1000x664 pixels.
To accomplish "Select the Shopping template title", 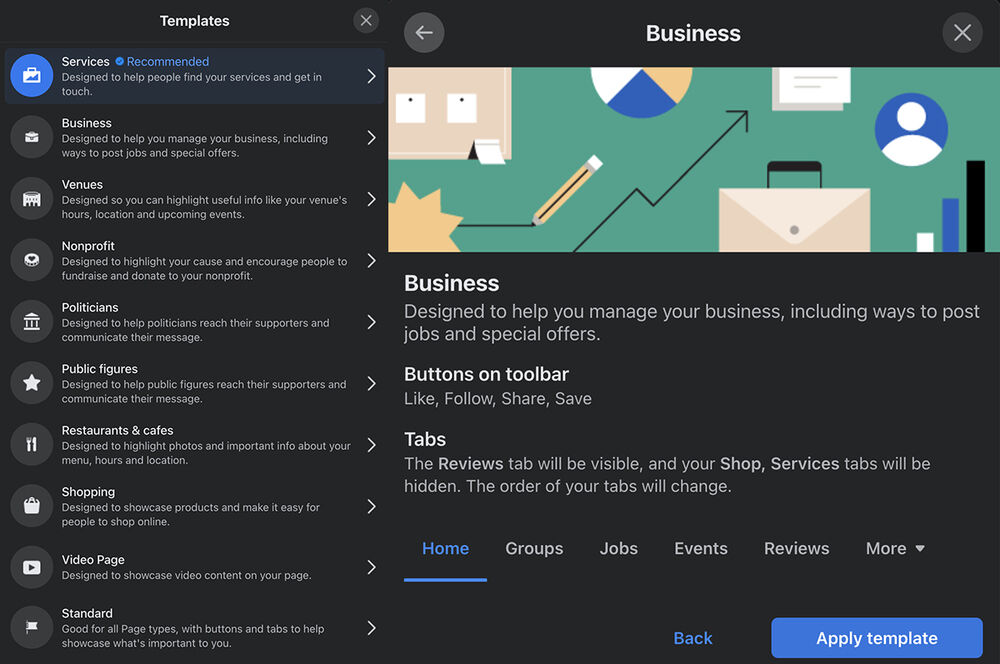I will 88,492.
